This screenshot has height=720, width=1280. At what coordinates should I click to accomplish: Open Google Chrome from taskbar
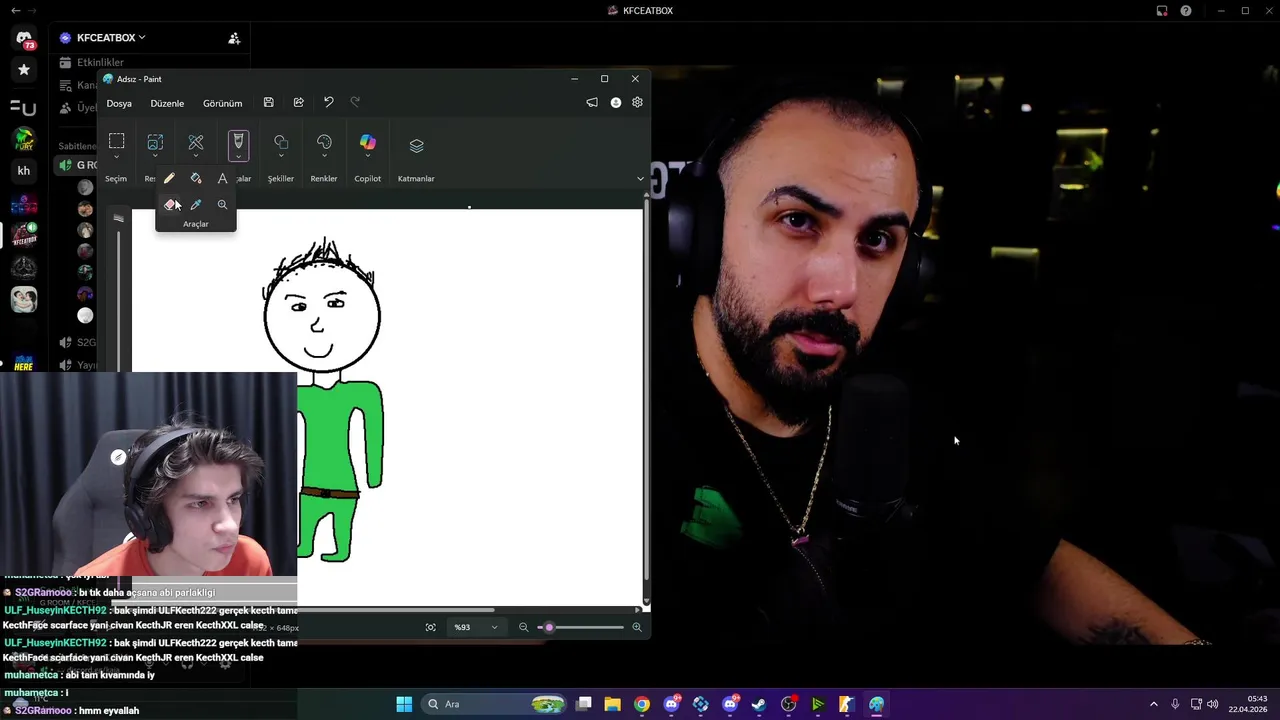[642, 704]
